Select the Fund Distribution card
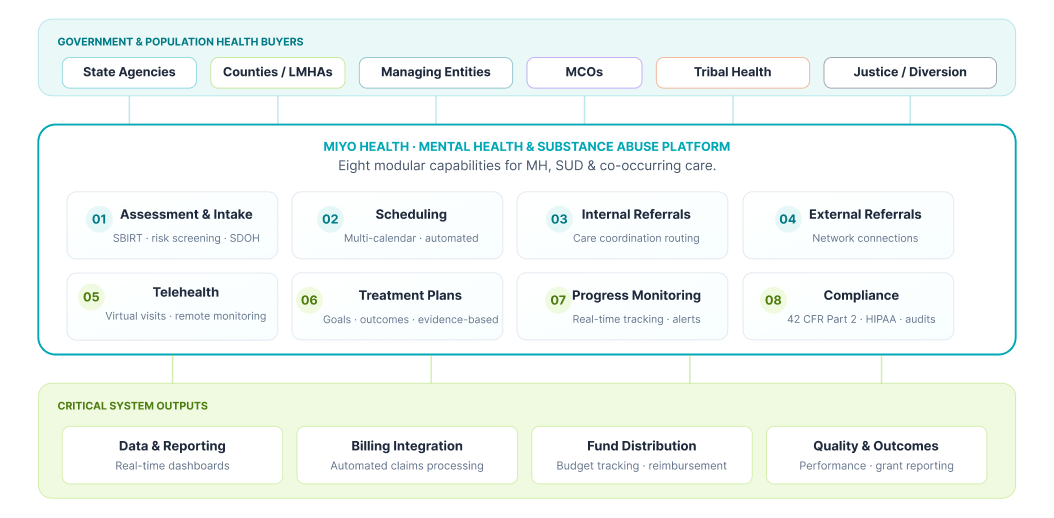 coord(641,455)
